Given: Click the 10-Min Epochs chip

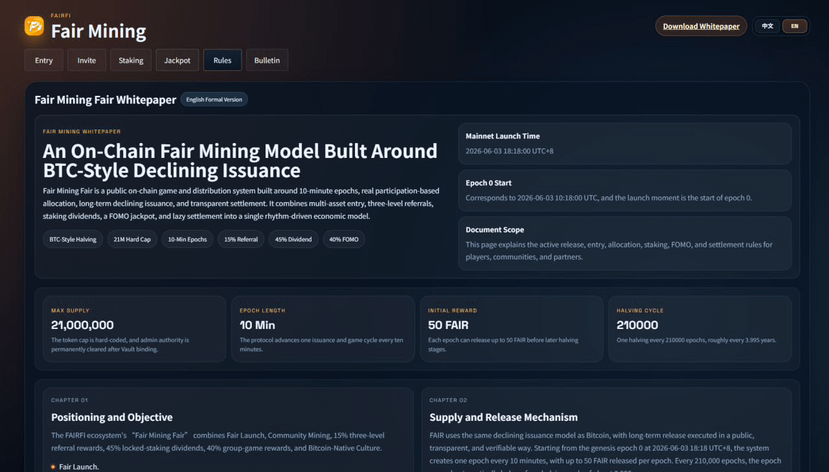Looking at the screenshot, I should click(x=187, y=239).
